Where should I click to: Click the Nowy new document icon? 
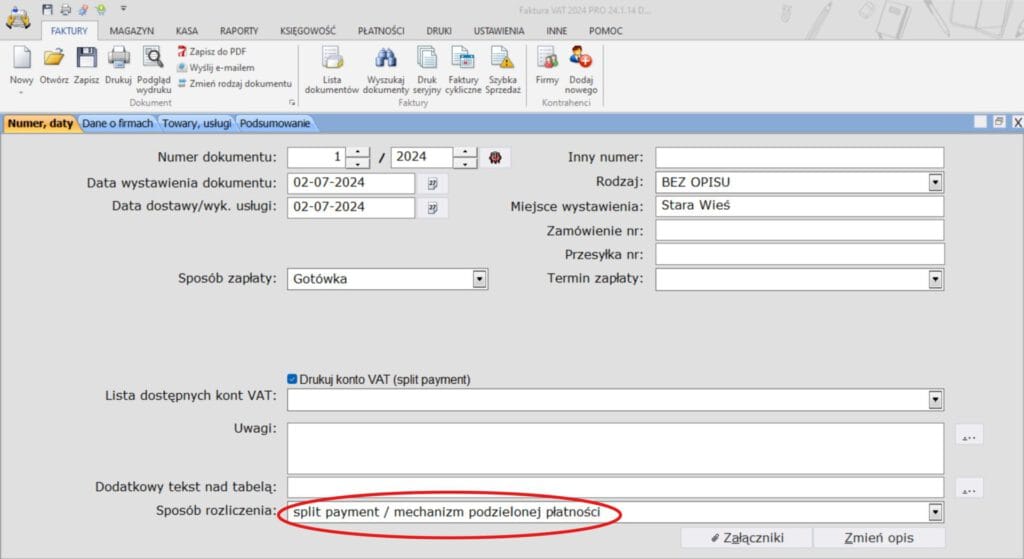click(x=21, y=62)
